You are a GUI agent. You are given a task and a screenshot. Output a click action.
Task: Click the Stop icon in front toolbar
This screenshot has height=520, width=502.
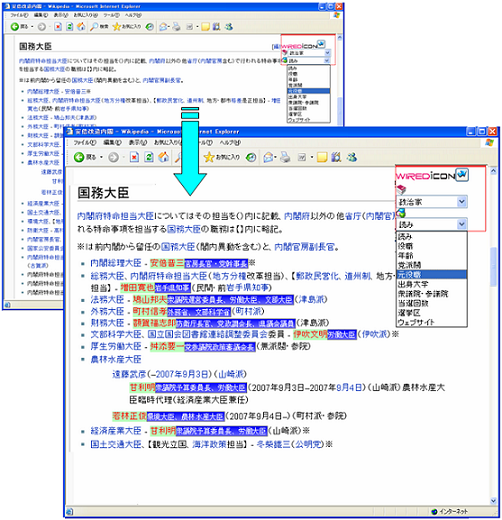coord(134,157)
